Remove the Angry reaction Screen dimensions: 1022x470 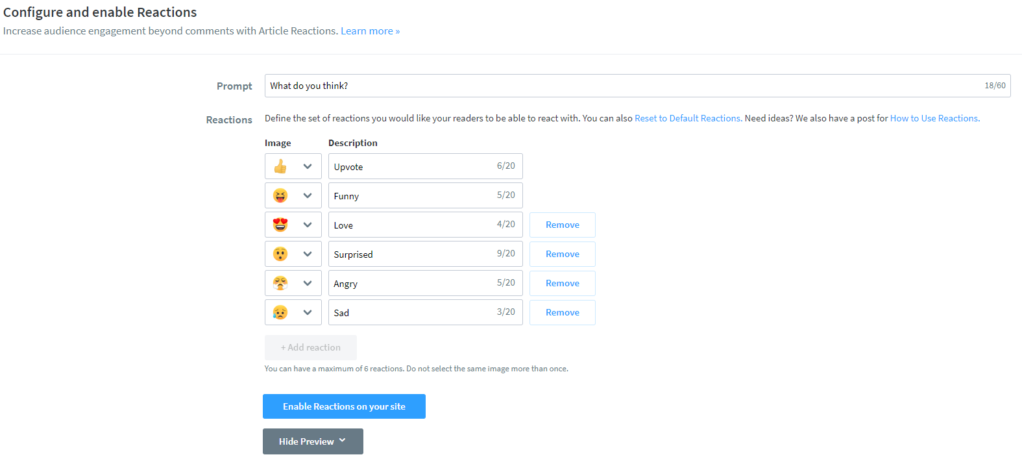point(562,283)
